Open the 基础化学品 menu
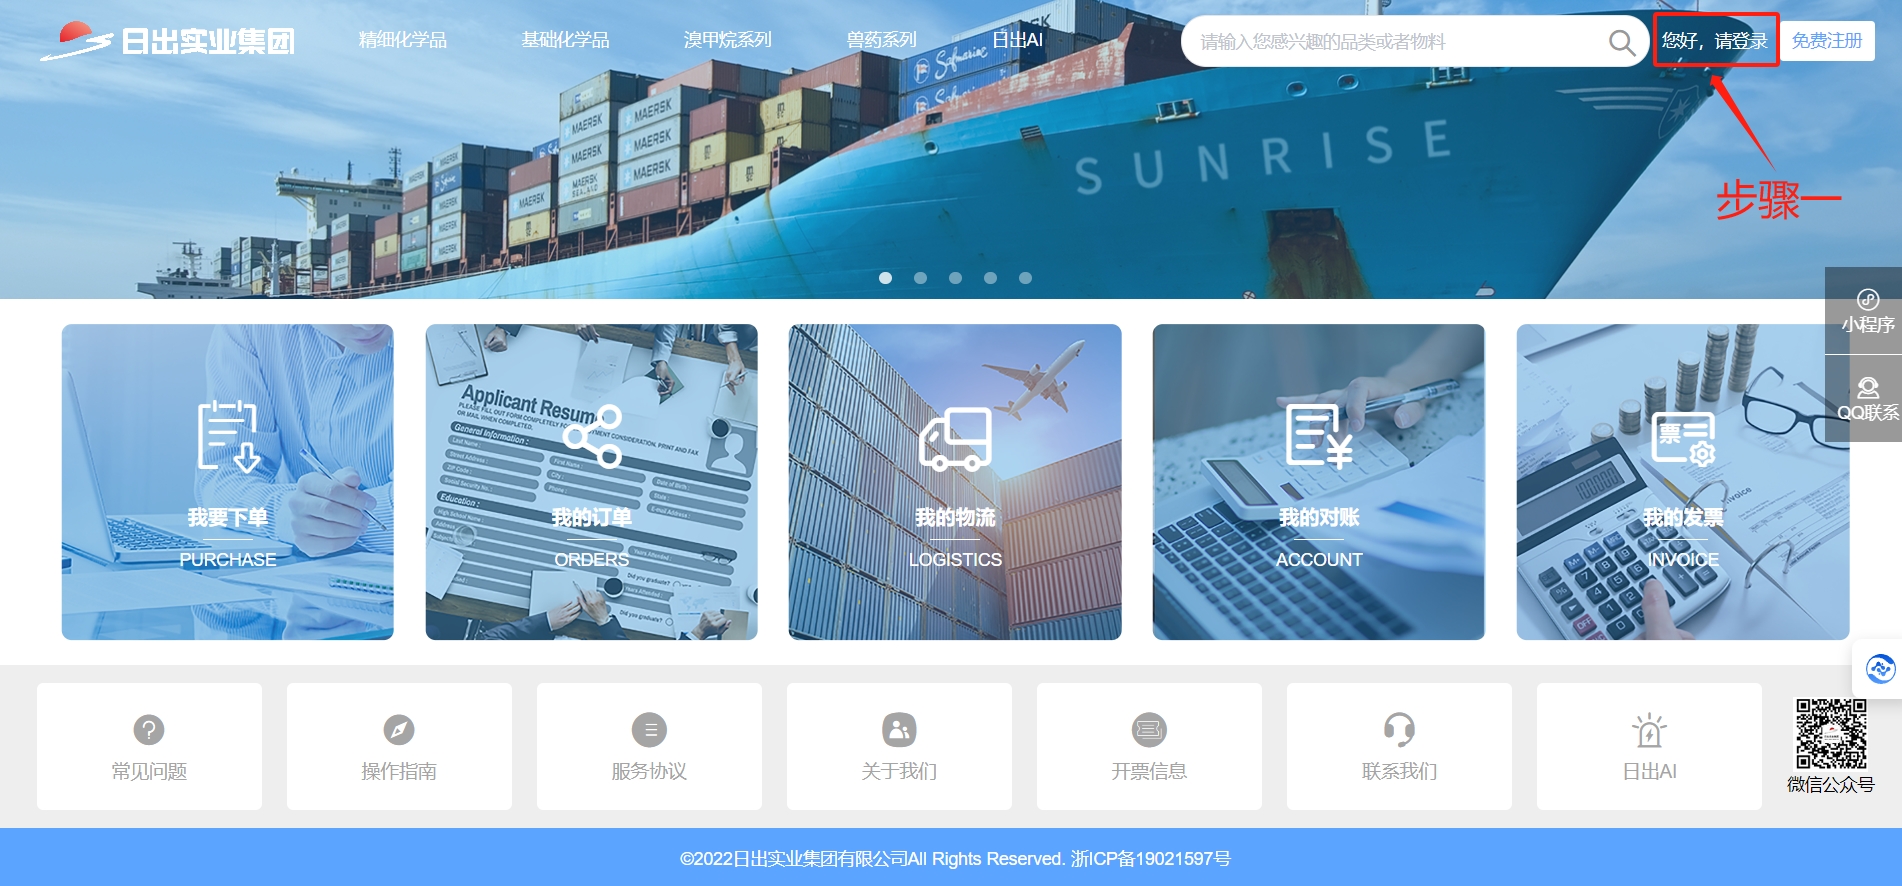This screenshot has width=1902, height=886. click(565, 40)
